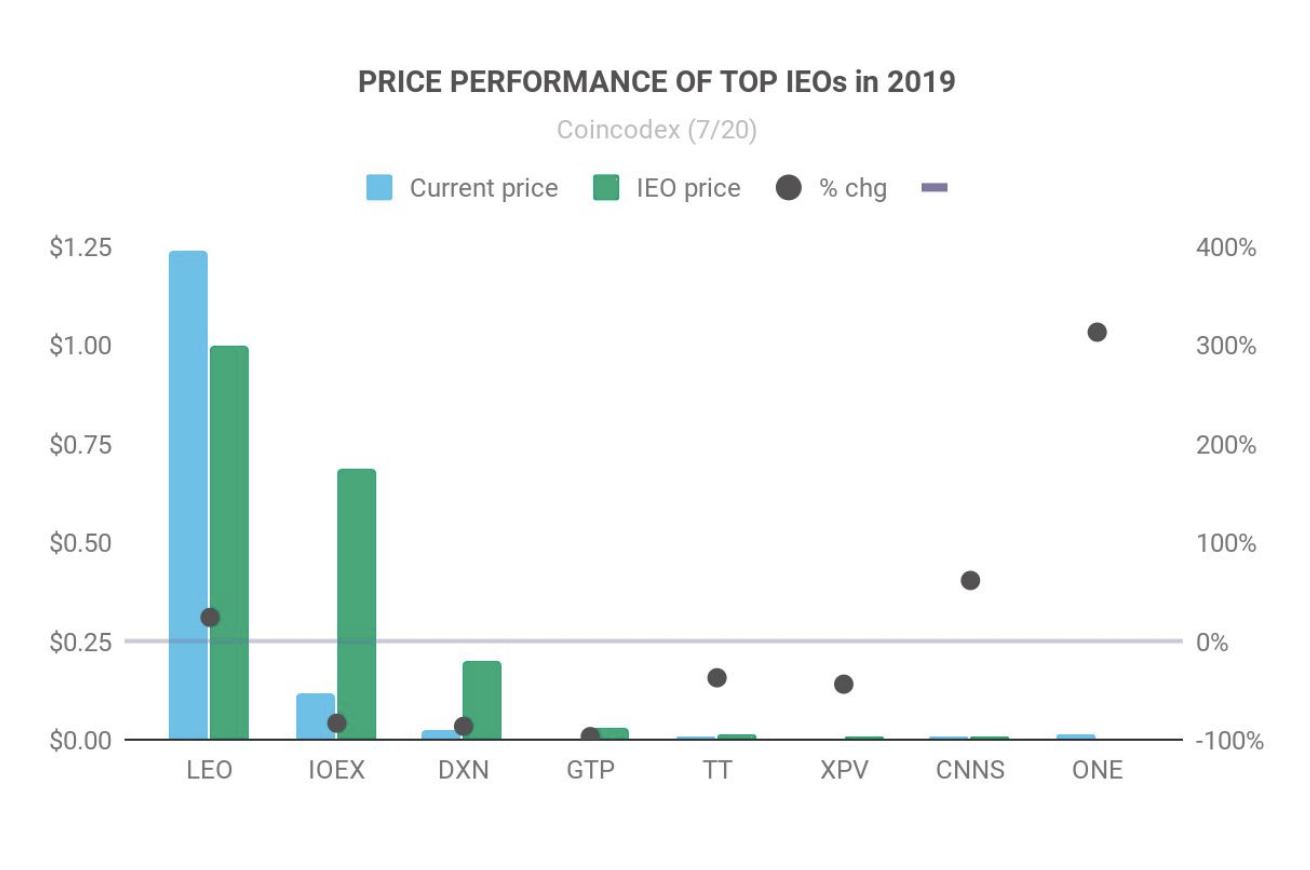Click the CNNS % chg data point
Image resolution: width=1310 pixels, height=870 pixels.
(x=970, y=580)
